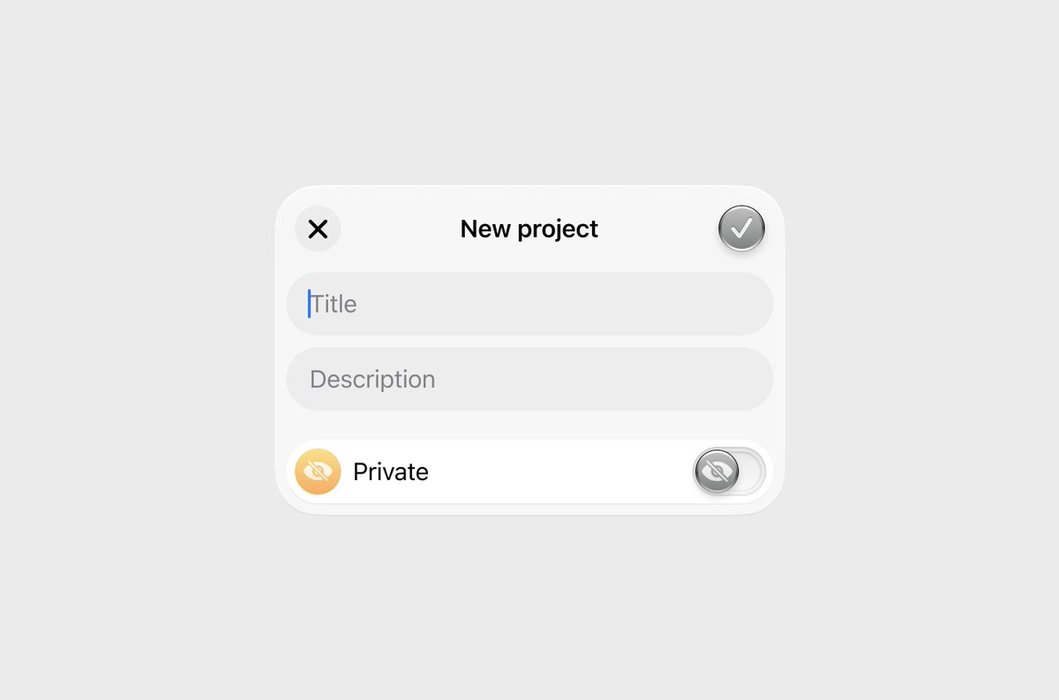Confirm new project with checkmark button
Image resolution: width=1059 pixels, height=700 pixels.
click(741, 229)
